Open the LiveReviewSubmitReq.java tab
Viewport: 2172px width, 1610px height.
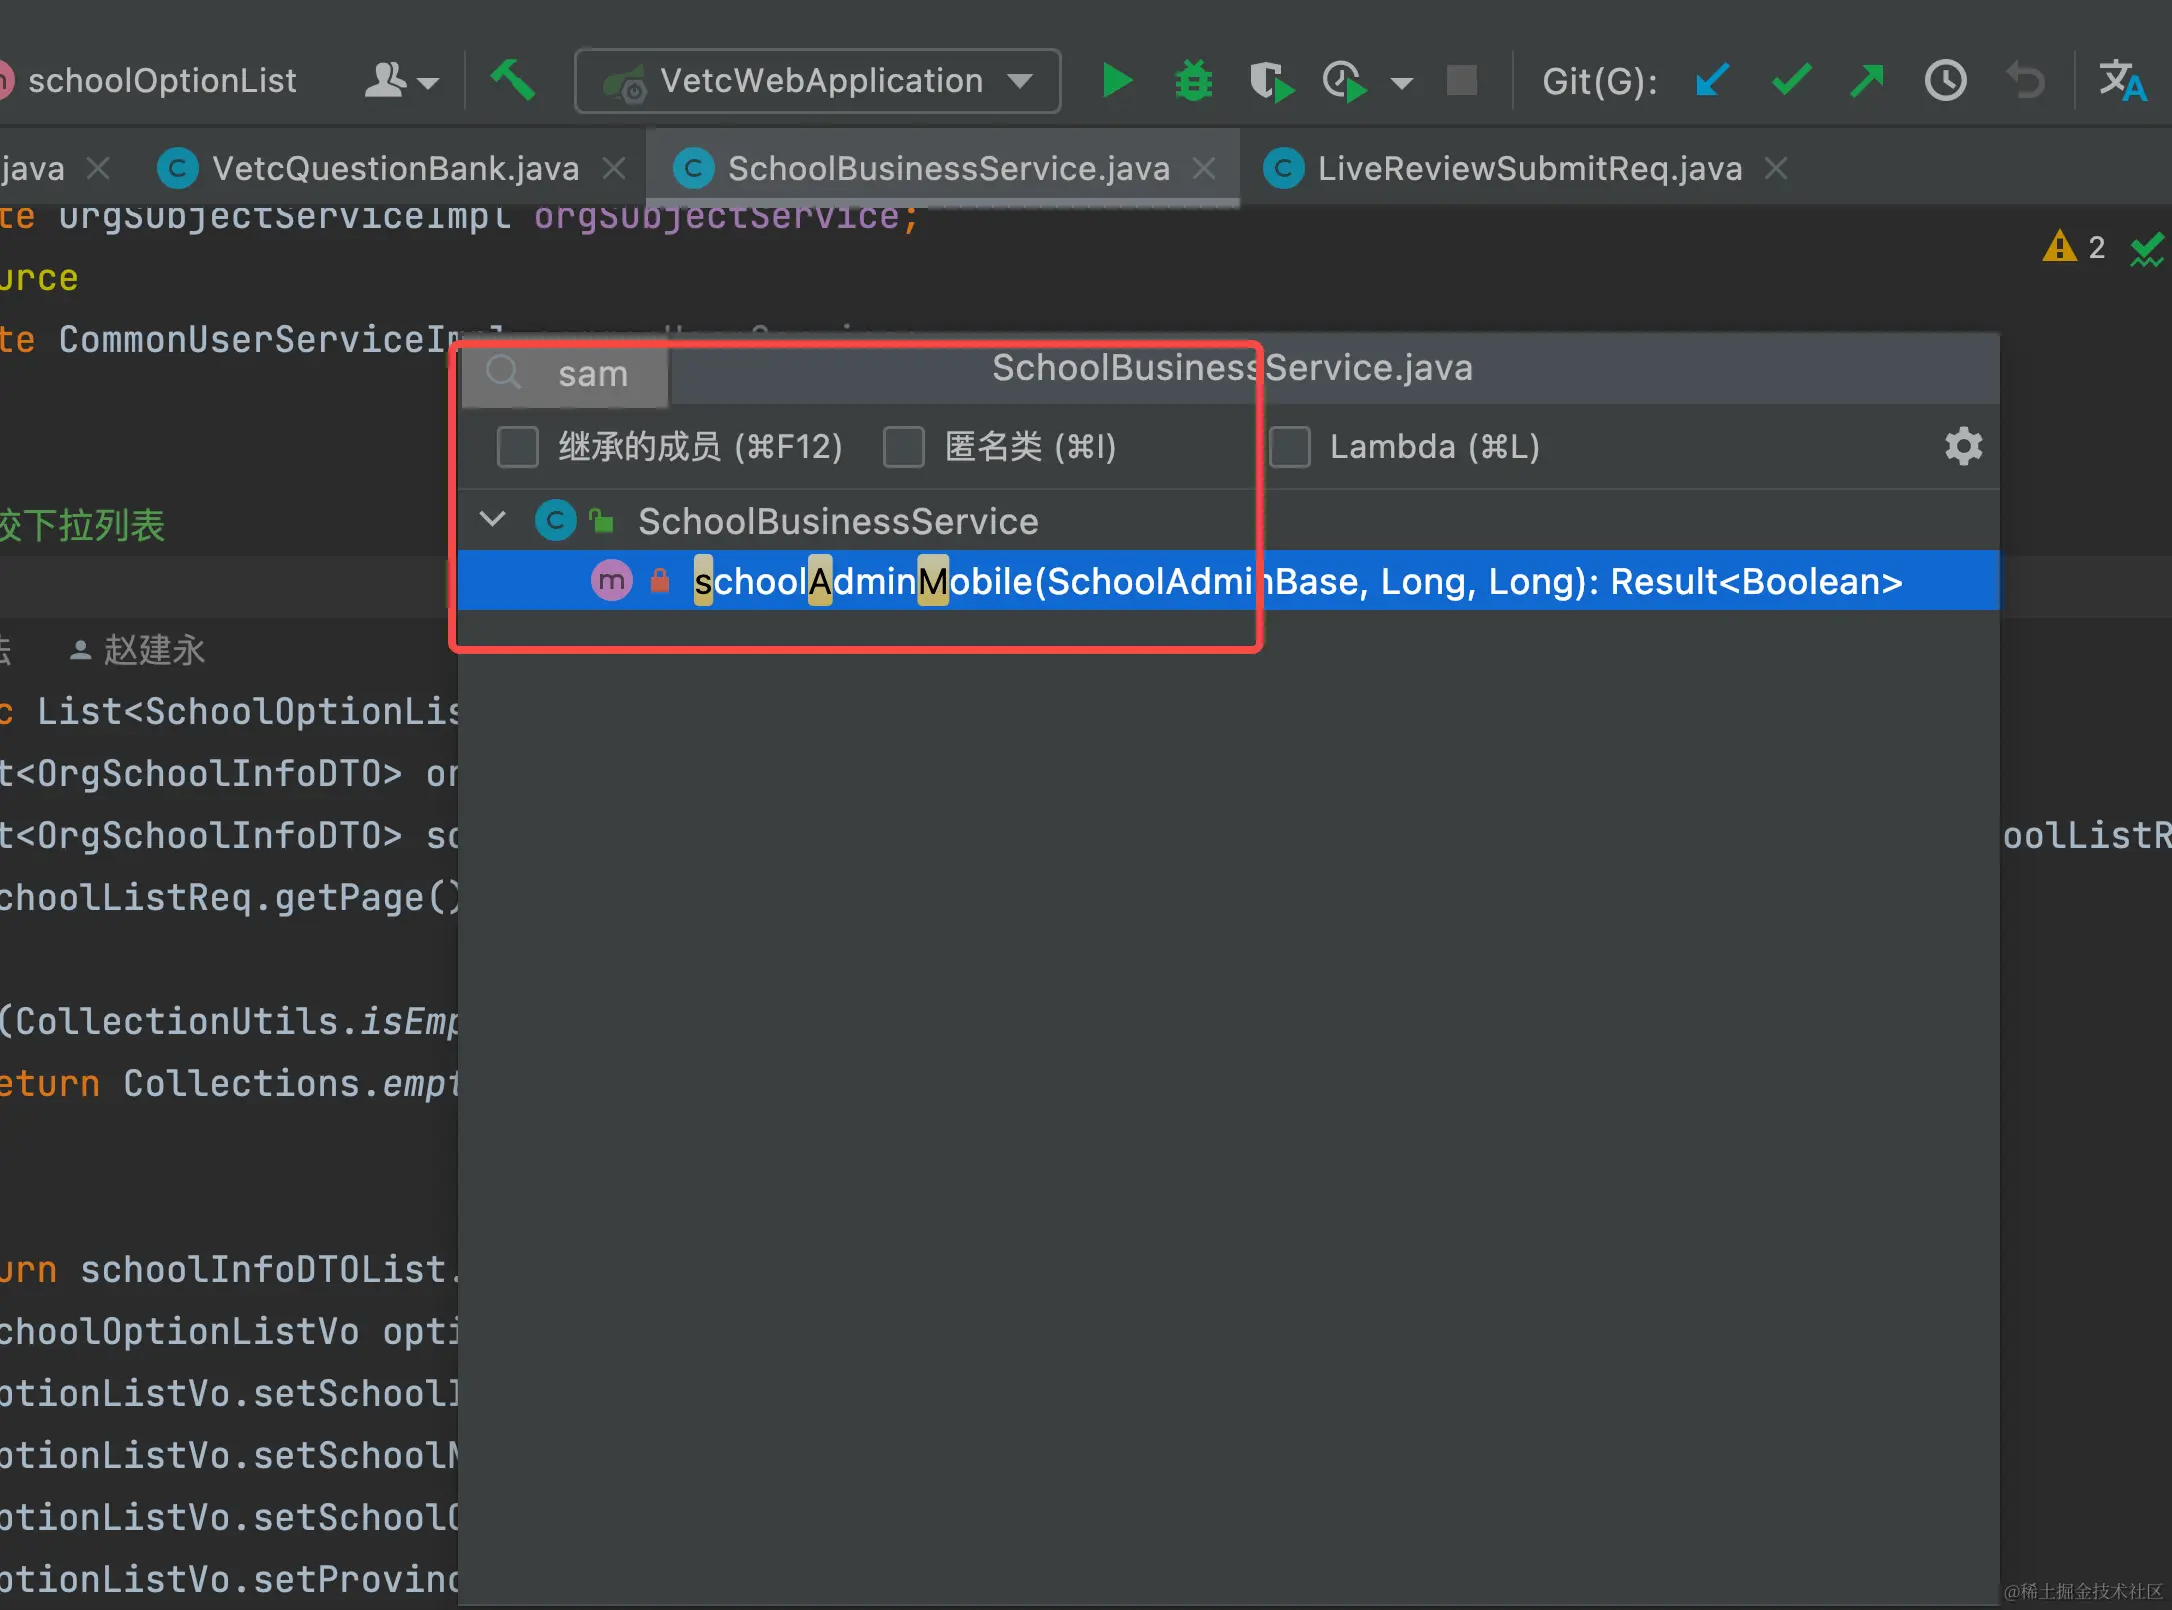pyautogui.click(x=1528, y=168)
